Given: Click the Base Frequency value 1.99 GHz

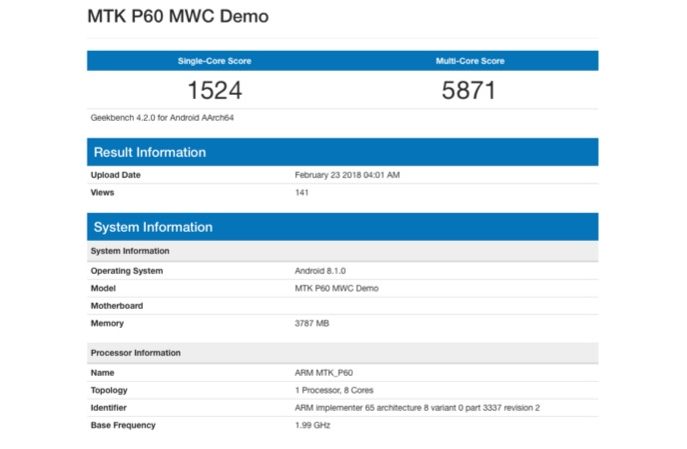Looking at the screenshot, I should [312, 425].
